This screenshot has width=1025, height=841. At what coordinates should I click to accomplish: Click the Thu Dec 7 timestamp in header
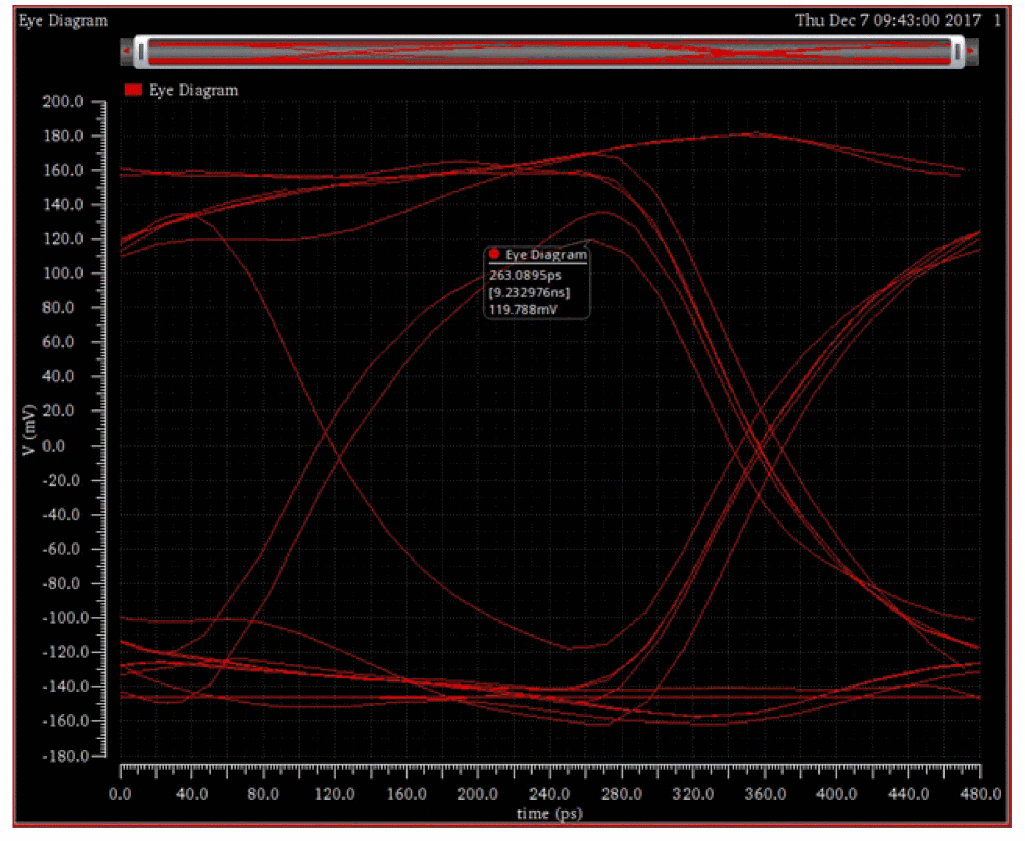[x=888, y=21]
